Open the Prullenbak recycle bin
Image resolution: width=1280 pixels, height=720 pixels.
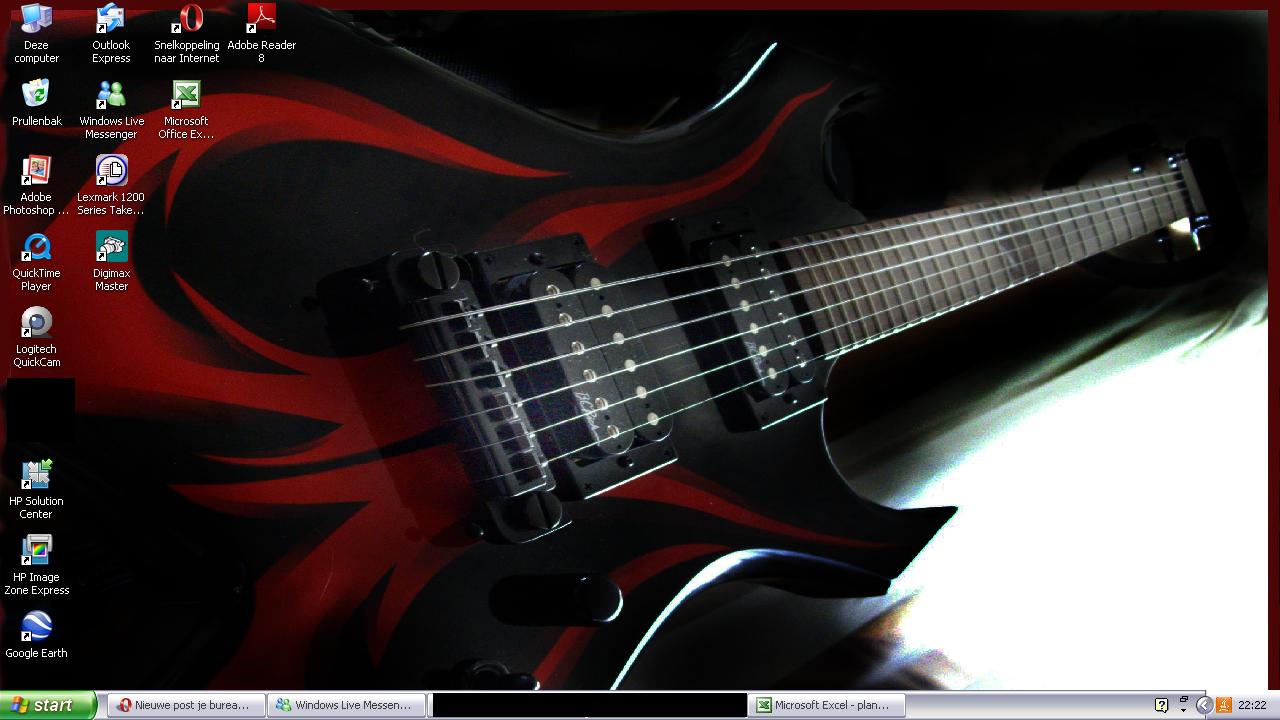(x=36, y=95)
